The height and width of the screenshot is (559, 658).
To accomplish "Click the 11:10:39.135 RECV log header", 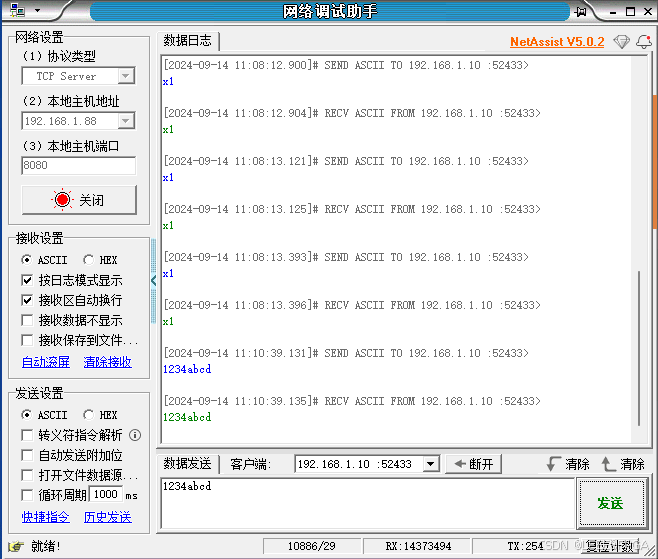I will point(352,401).
